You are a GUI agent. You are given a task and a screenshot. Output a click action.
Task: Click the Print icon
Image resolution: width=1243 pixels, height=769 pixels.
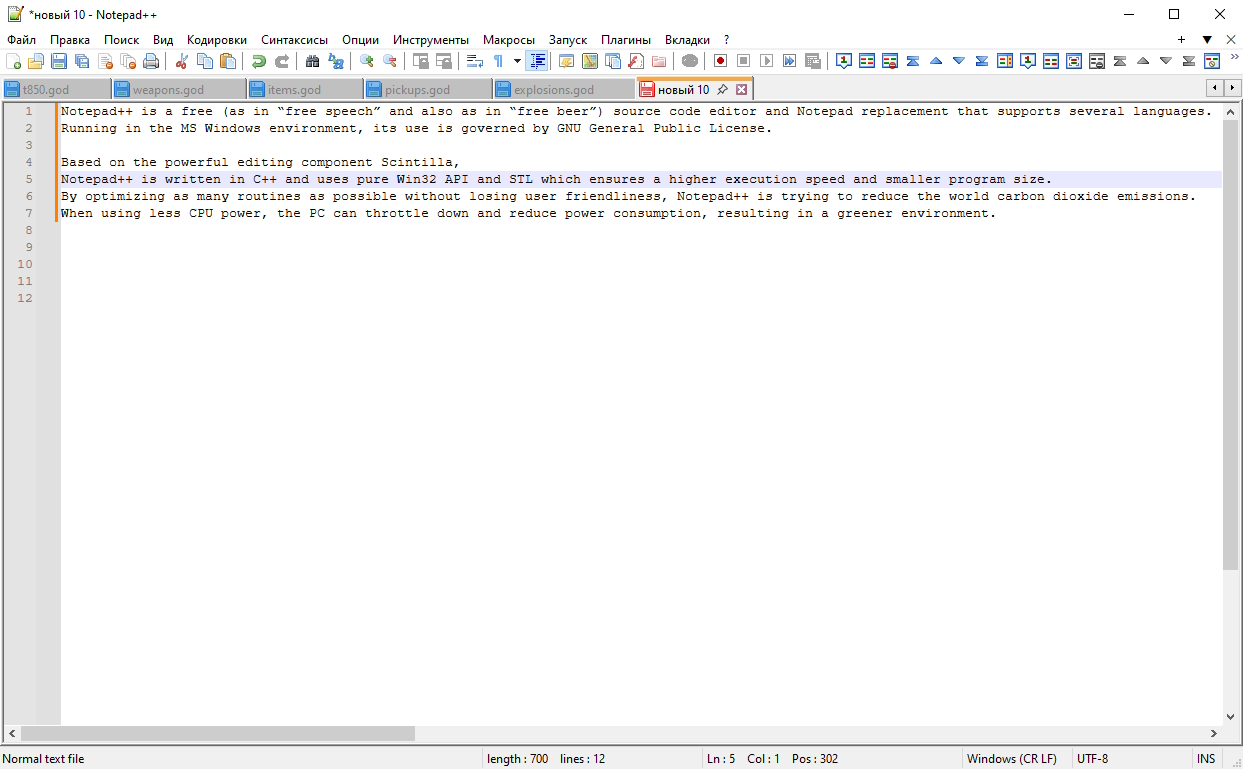click(x=151, y=61)
